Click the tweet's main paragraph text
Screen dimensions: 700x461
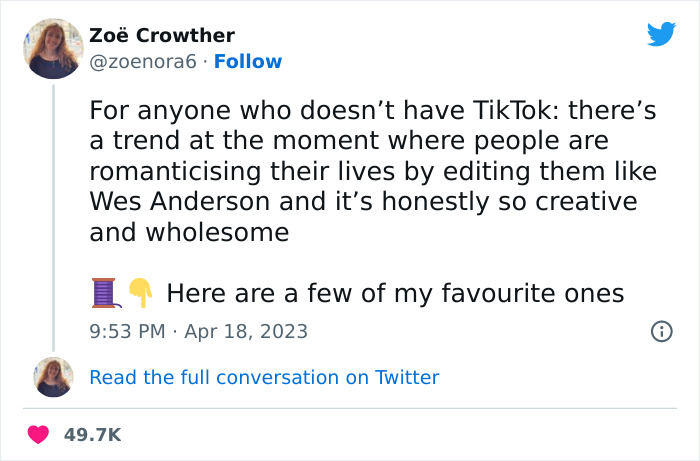(372, 171)
